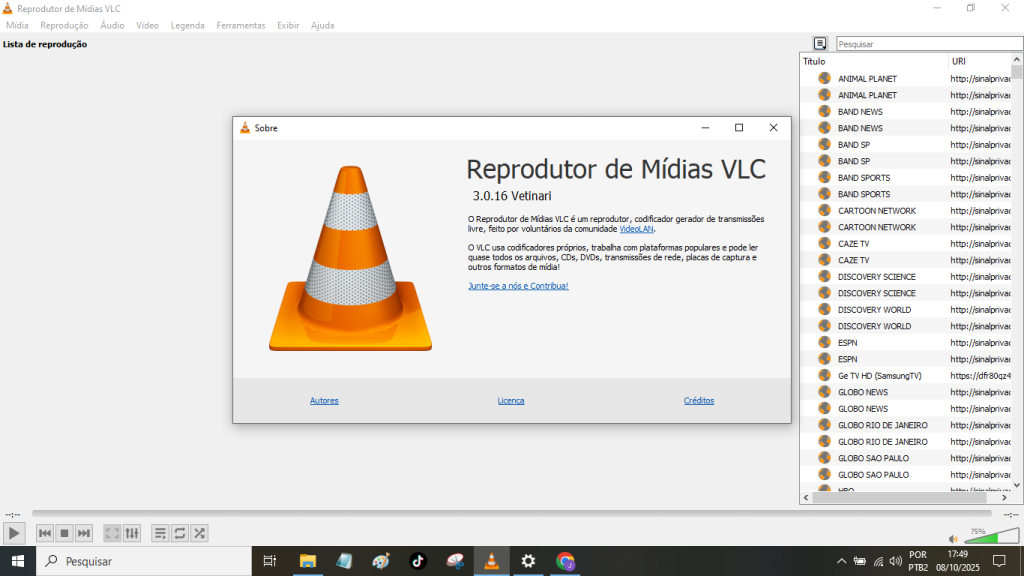Open extended settings equalizer icon

[x=132, y=534]
